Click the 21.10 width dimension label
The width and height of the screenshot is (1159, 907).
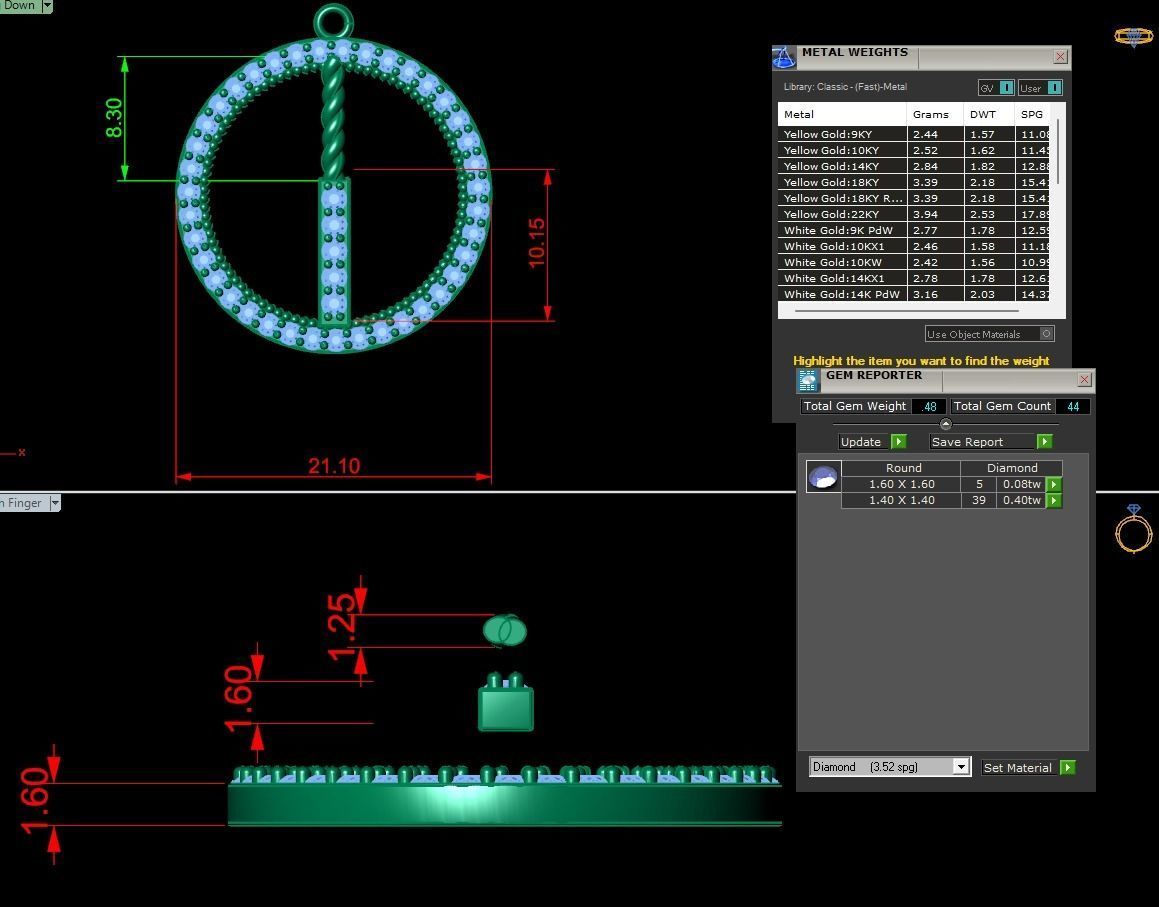(334, 466)
